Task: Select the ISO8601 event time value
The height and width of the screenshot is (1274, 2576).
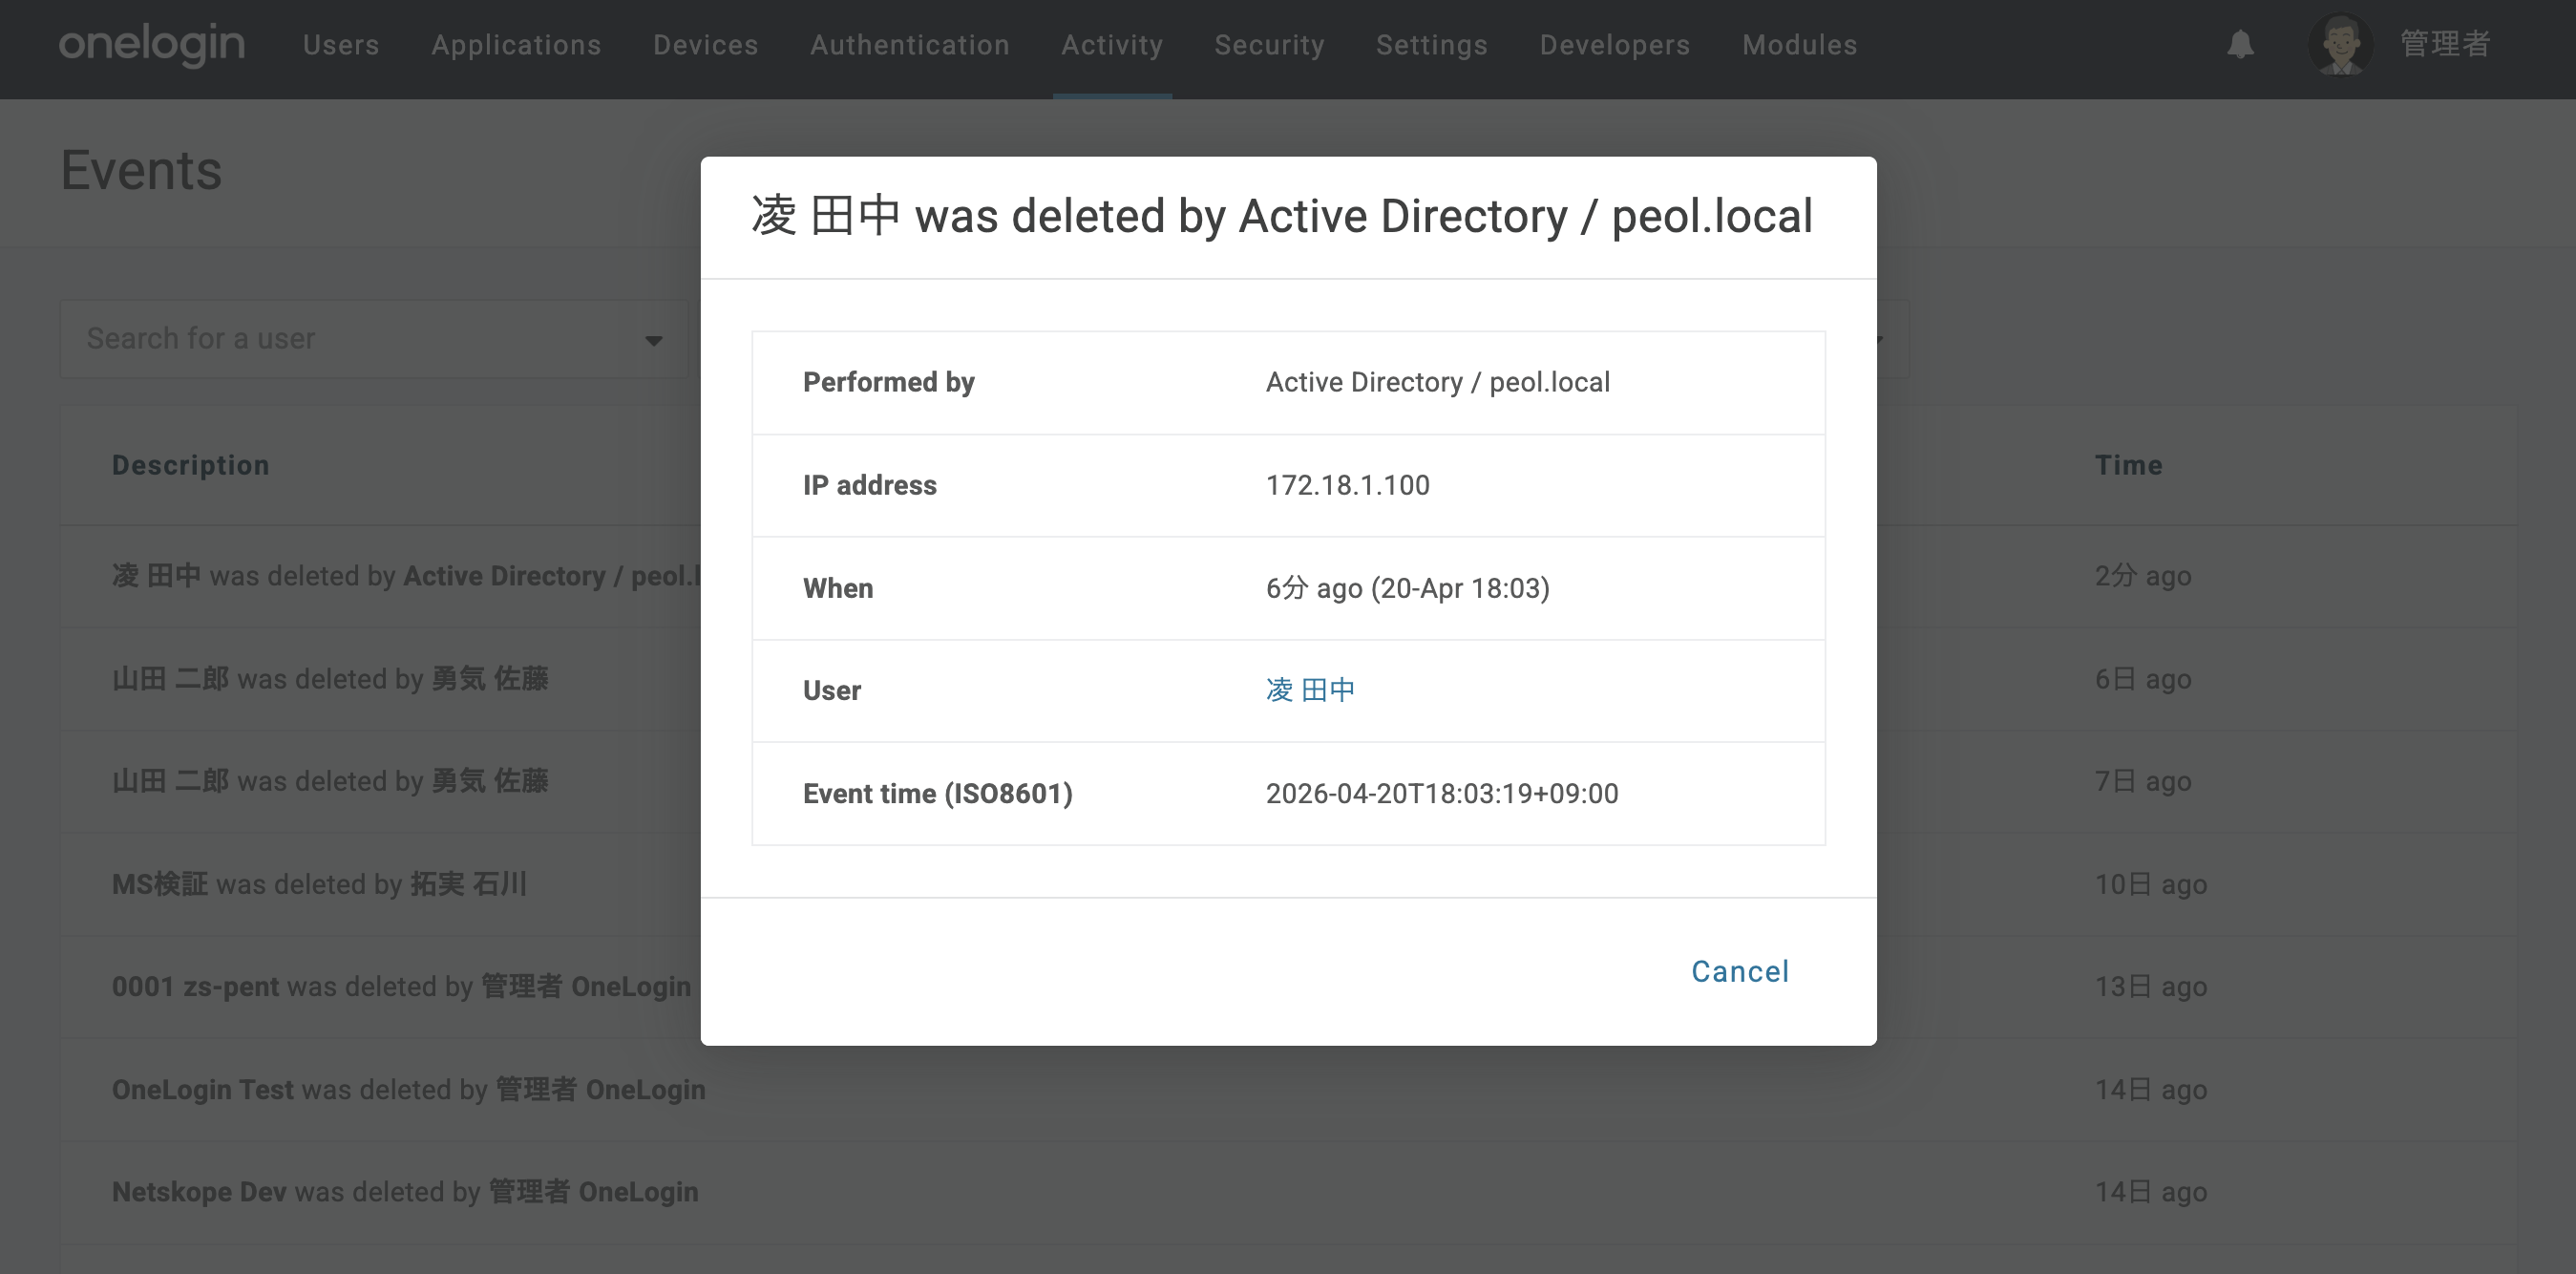Action: [1442, 794]
